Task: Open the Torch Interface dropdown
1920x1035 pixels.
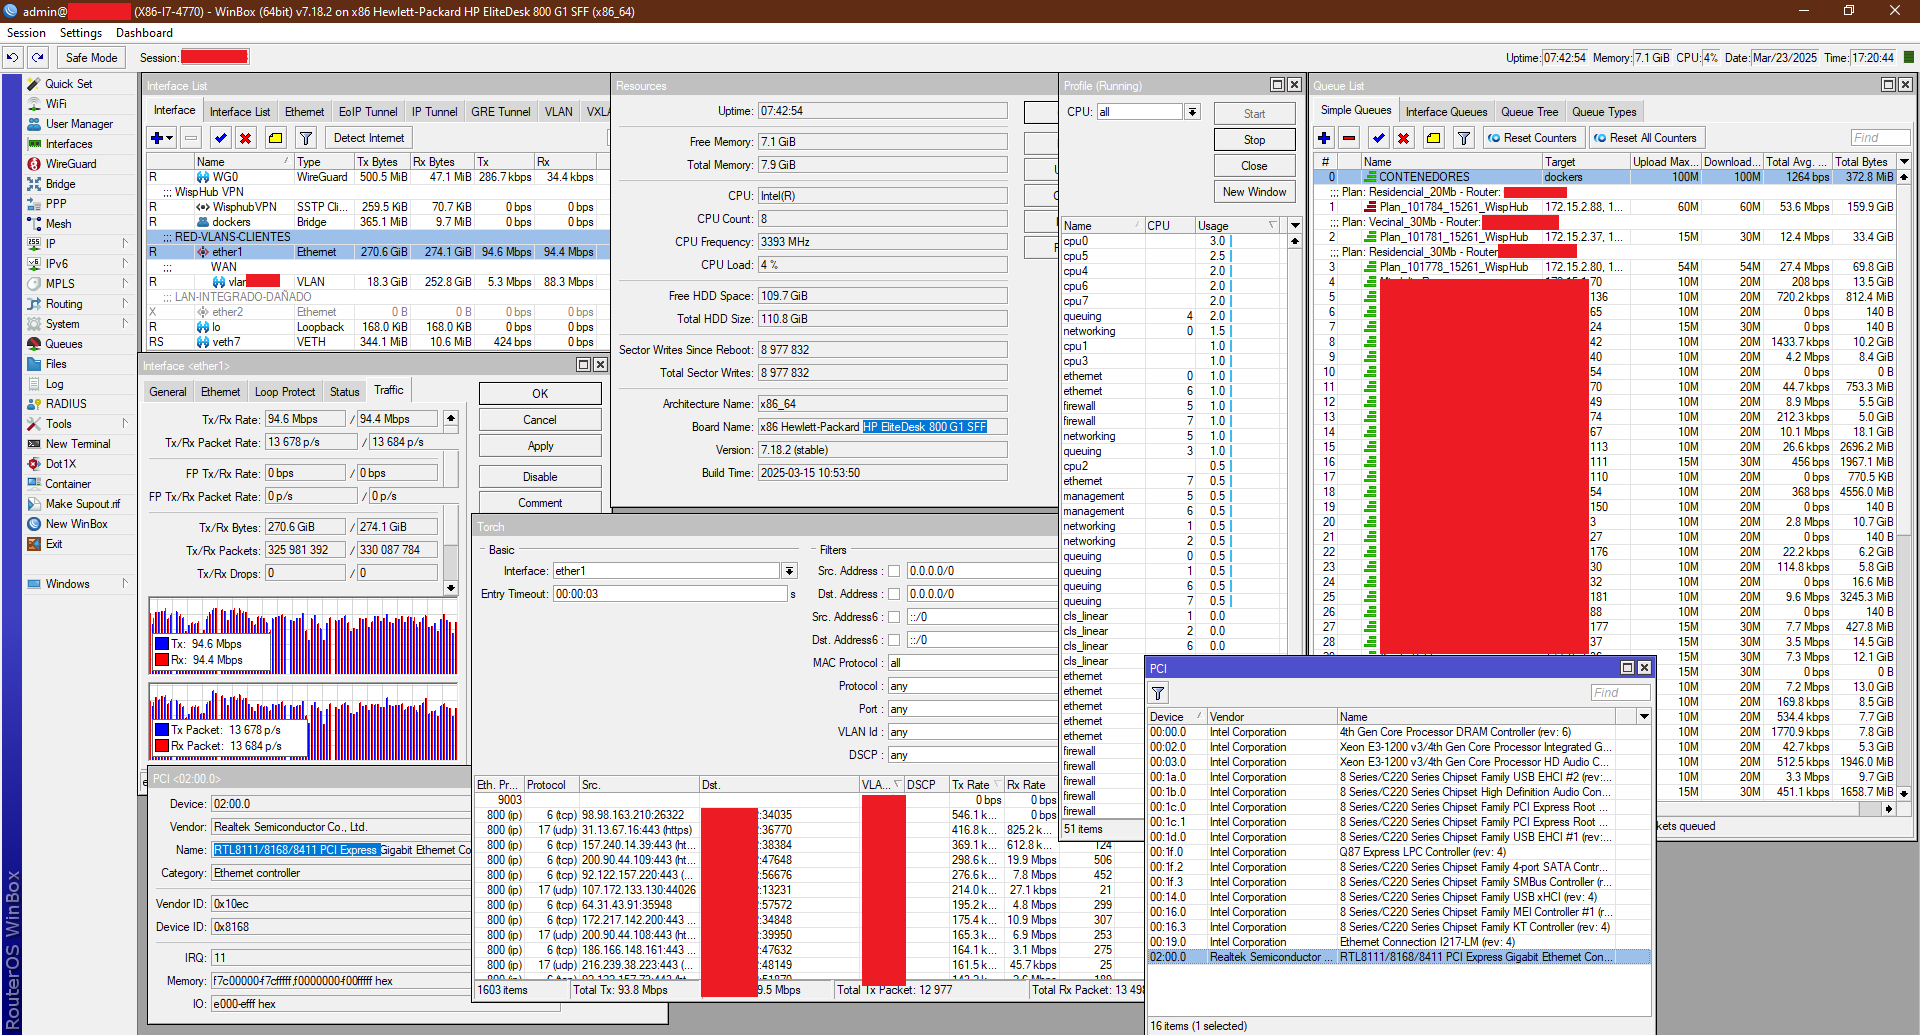Action: pos(789,571)
